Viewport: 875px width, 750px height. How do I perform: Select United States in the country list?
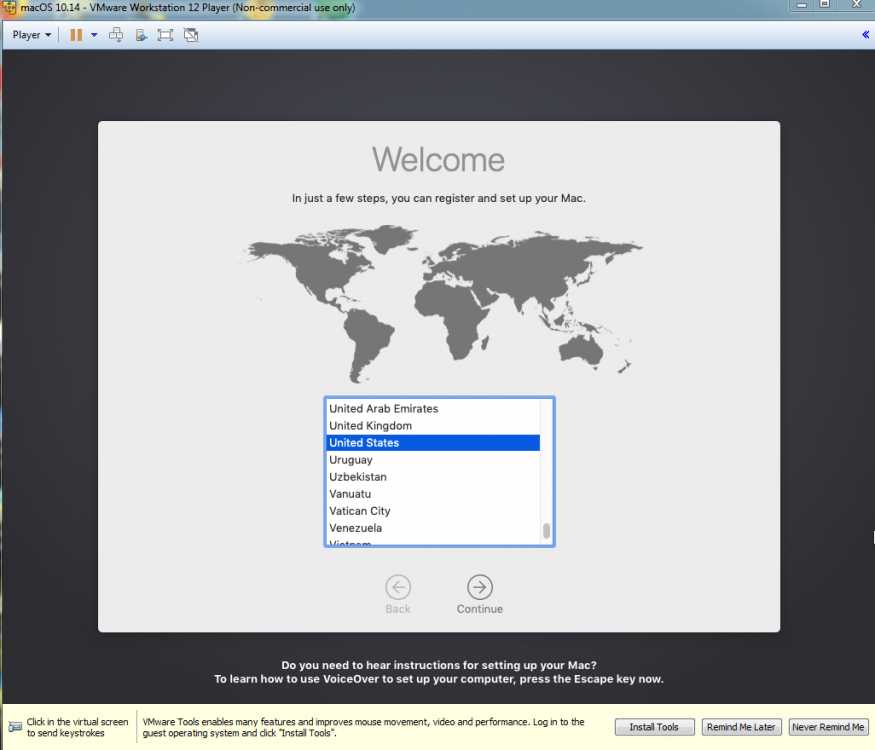(x=432, y=443)
